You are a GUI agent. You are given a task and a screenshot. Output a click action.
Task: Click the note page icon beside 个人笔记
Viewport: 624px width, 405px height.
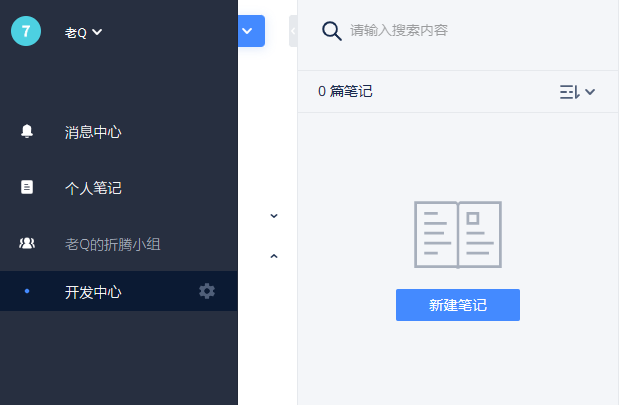[x=27, y=187]
